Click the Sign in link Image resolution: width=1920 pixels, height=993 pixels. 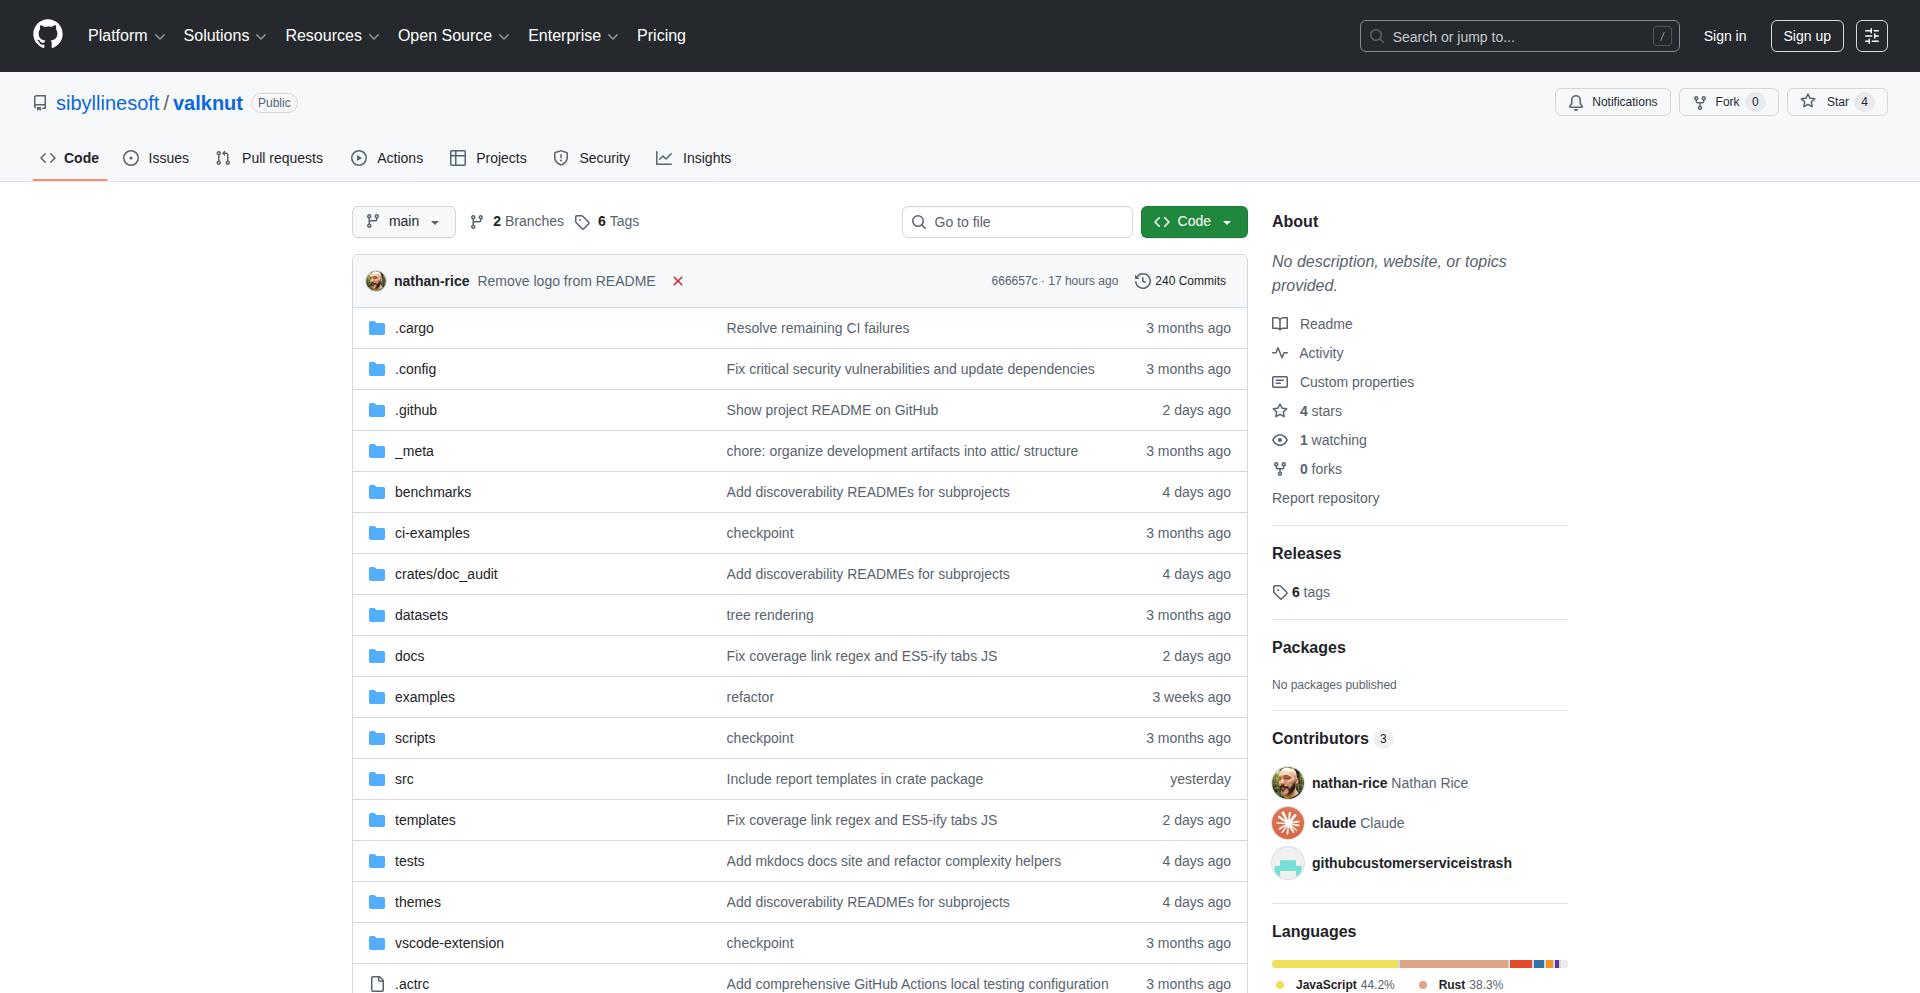pos(1725,36)
